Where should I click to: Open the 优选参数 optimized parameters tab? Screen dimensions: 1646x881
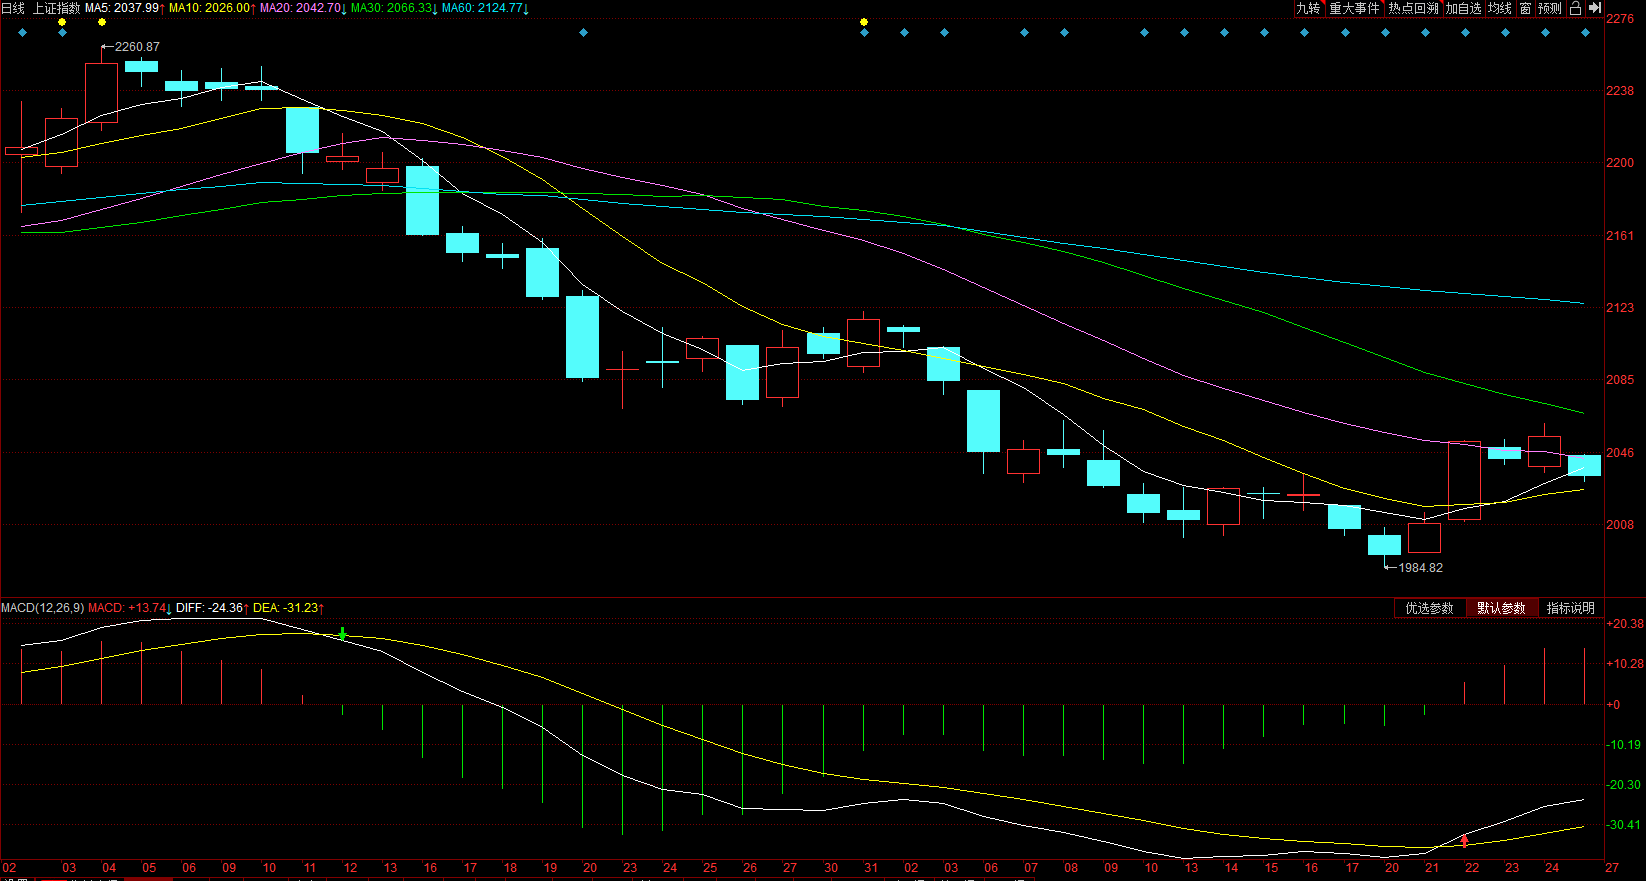tap(1429, 608)
